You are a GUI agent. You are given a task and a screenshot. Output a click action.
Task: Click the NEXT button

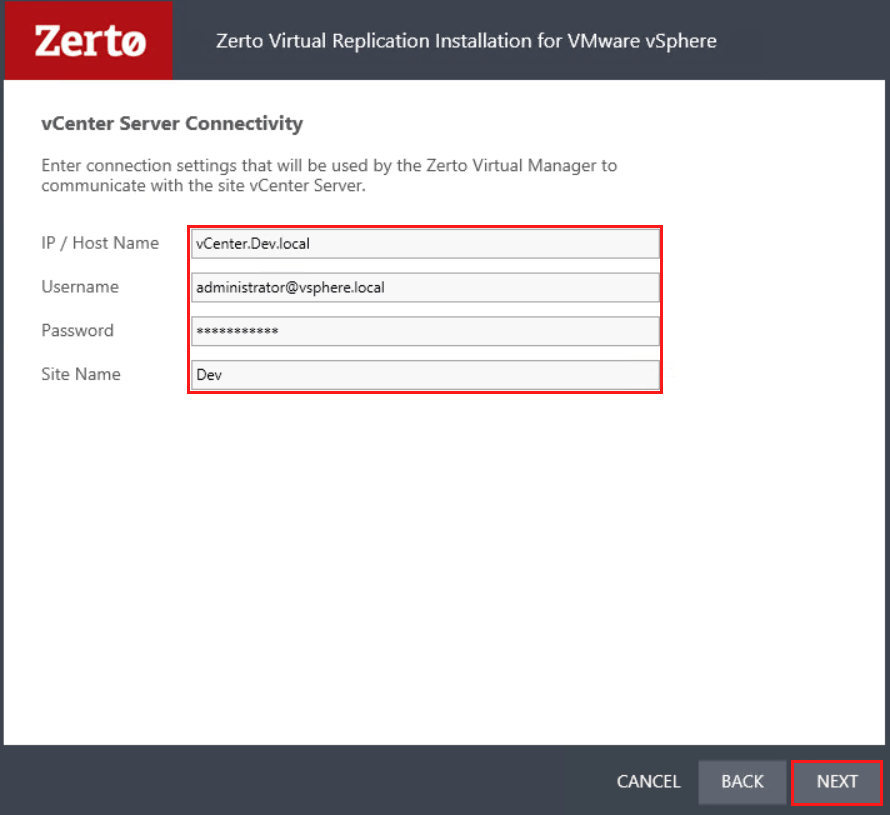pos(837,782)
